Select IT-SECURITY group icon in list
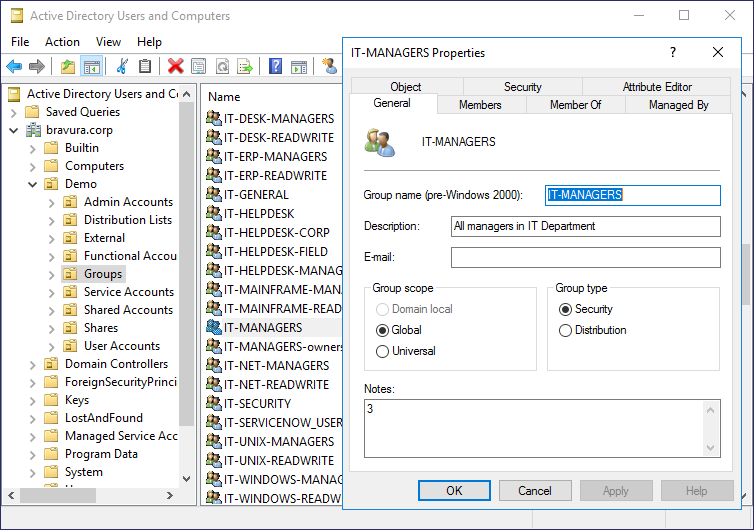The width and height of the screenshot is (754, 530). [213, 403]
